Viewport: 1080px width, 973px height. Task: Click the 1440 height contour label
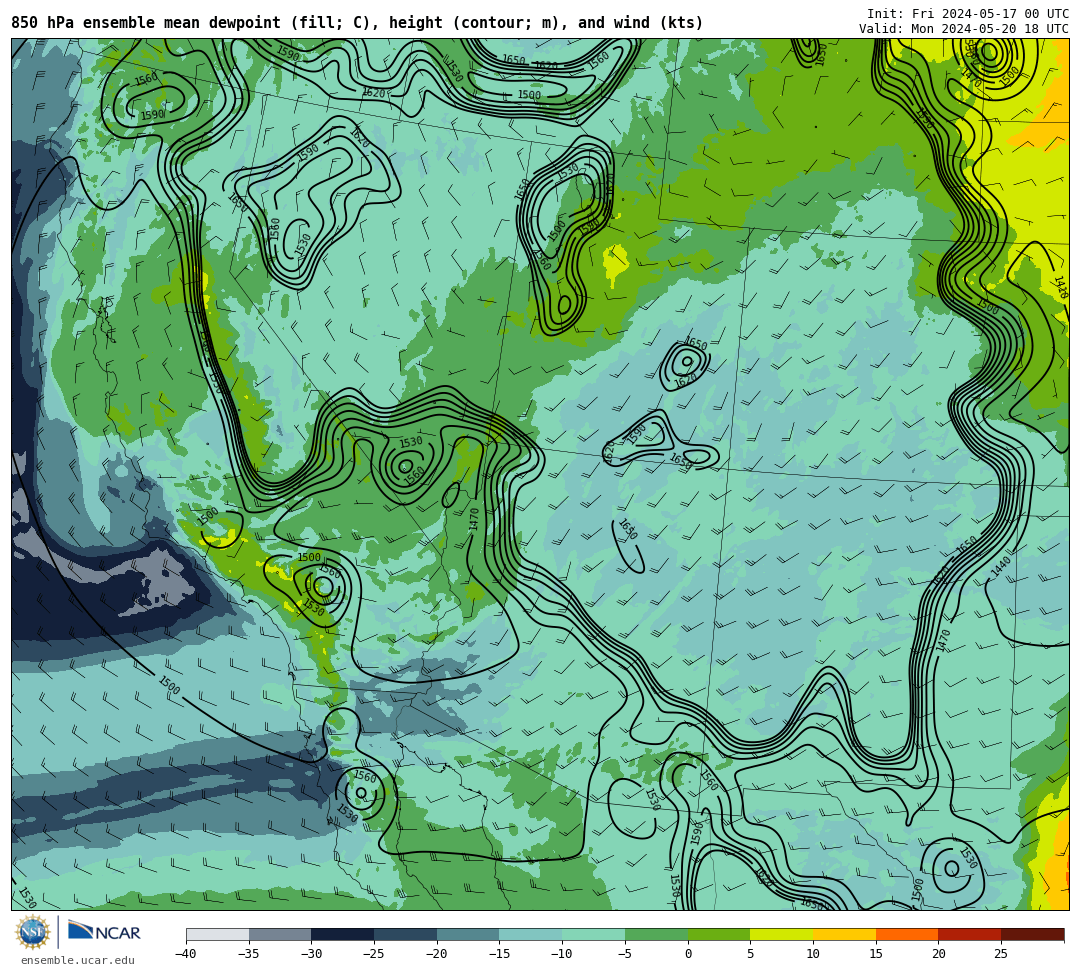pos(1001,566)
